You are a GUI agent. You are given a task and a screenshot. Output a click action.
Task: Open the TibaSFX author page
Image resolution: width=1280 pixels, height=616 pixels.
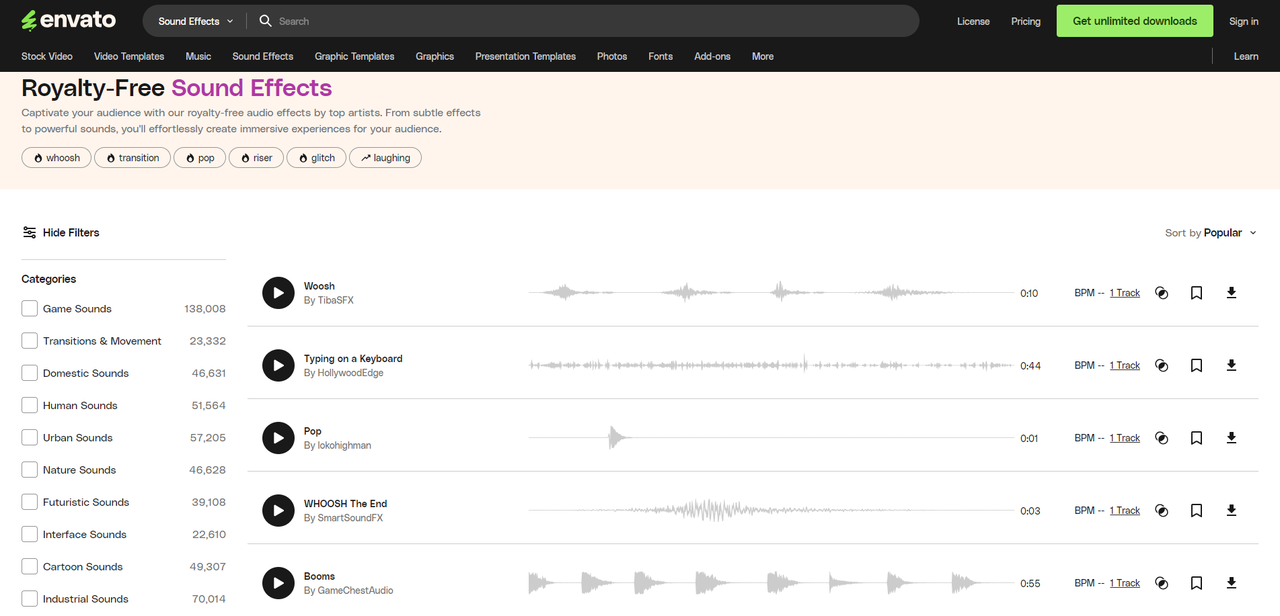coord(335,300)
